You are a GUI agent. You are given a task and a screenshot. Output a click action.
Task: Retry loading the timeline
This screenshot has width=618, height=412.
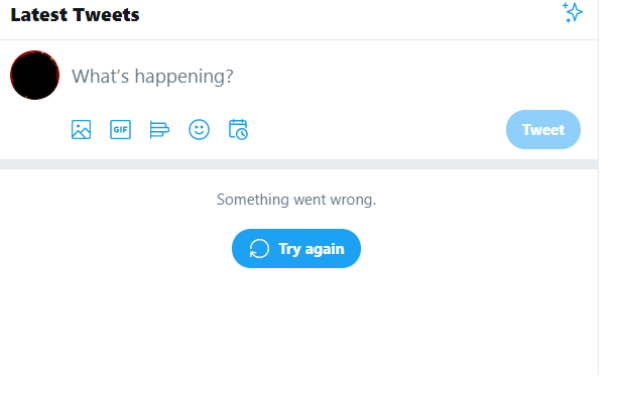296,249
